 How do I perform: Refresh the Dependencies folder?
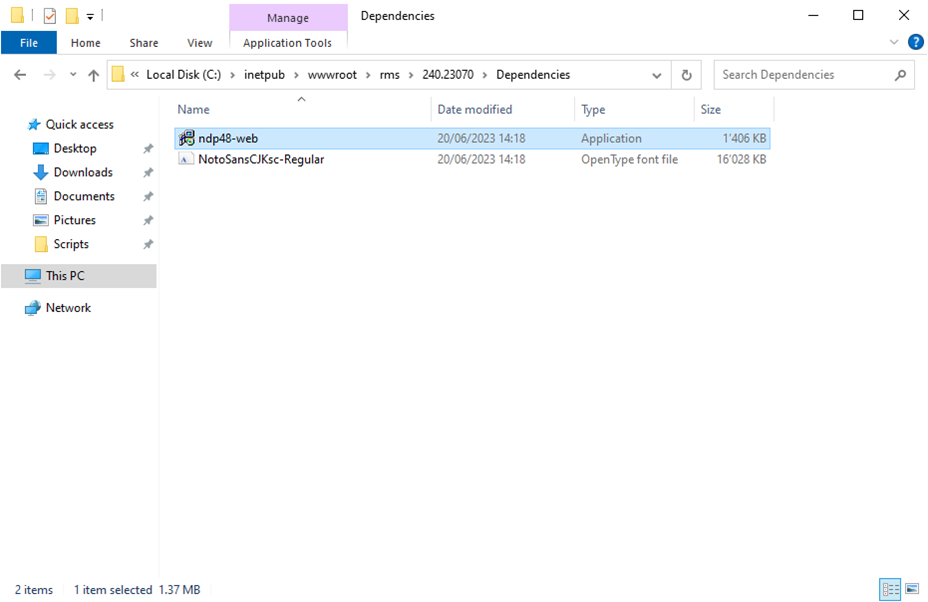687,75
